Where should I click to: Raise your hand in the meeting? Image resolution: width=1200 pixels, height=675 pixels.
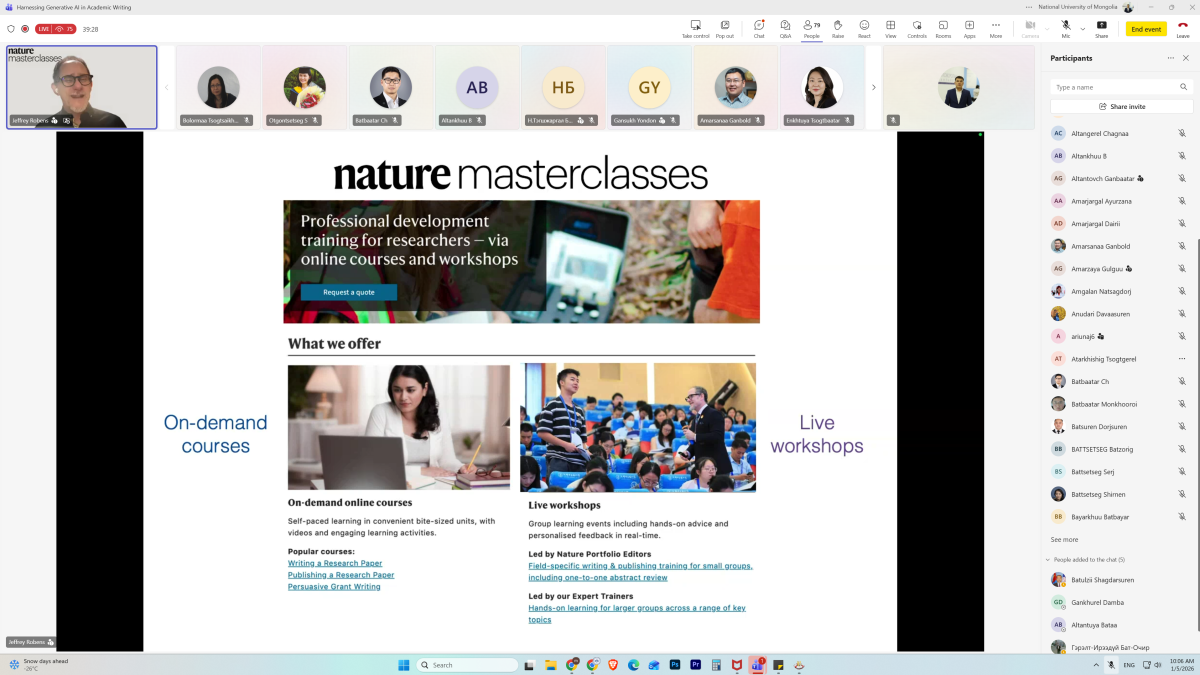point(838,28)
